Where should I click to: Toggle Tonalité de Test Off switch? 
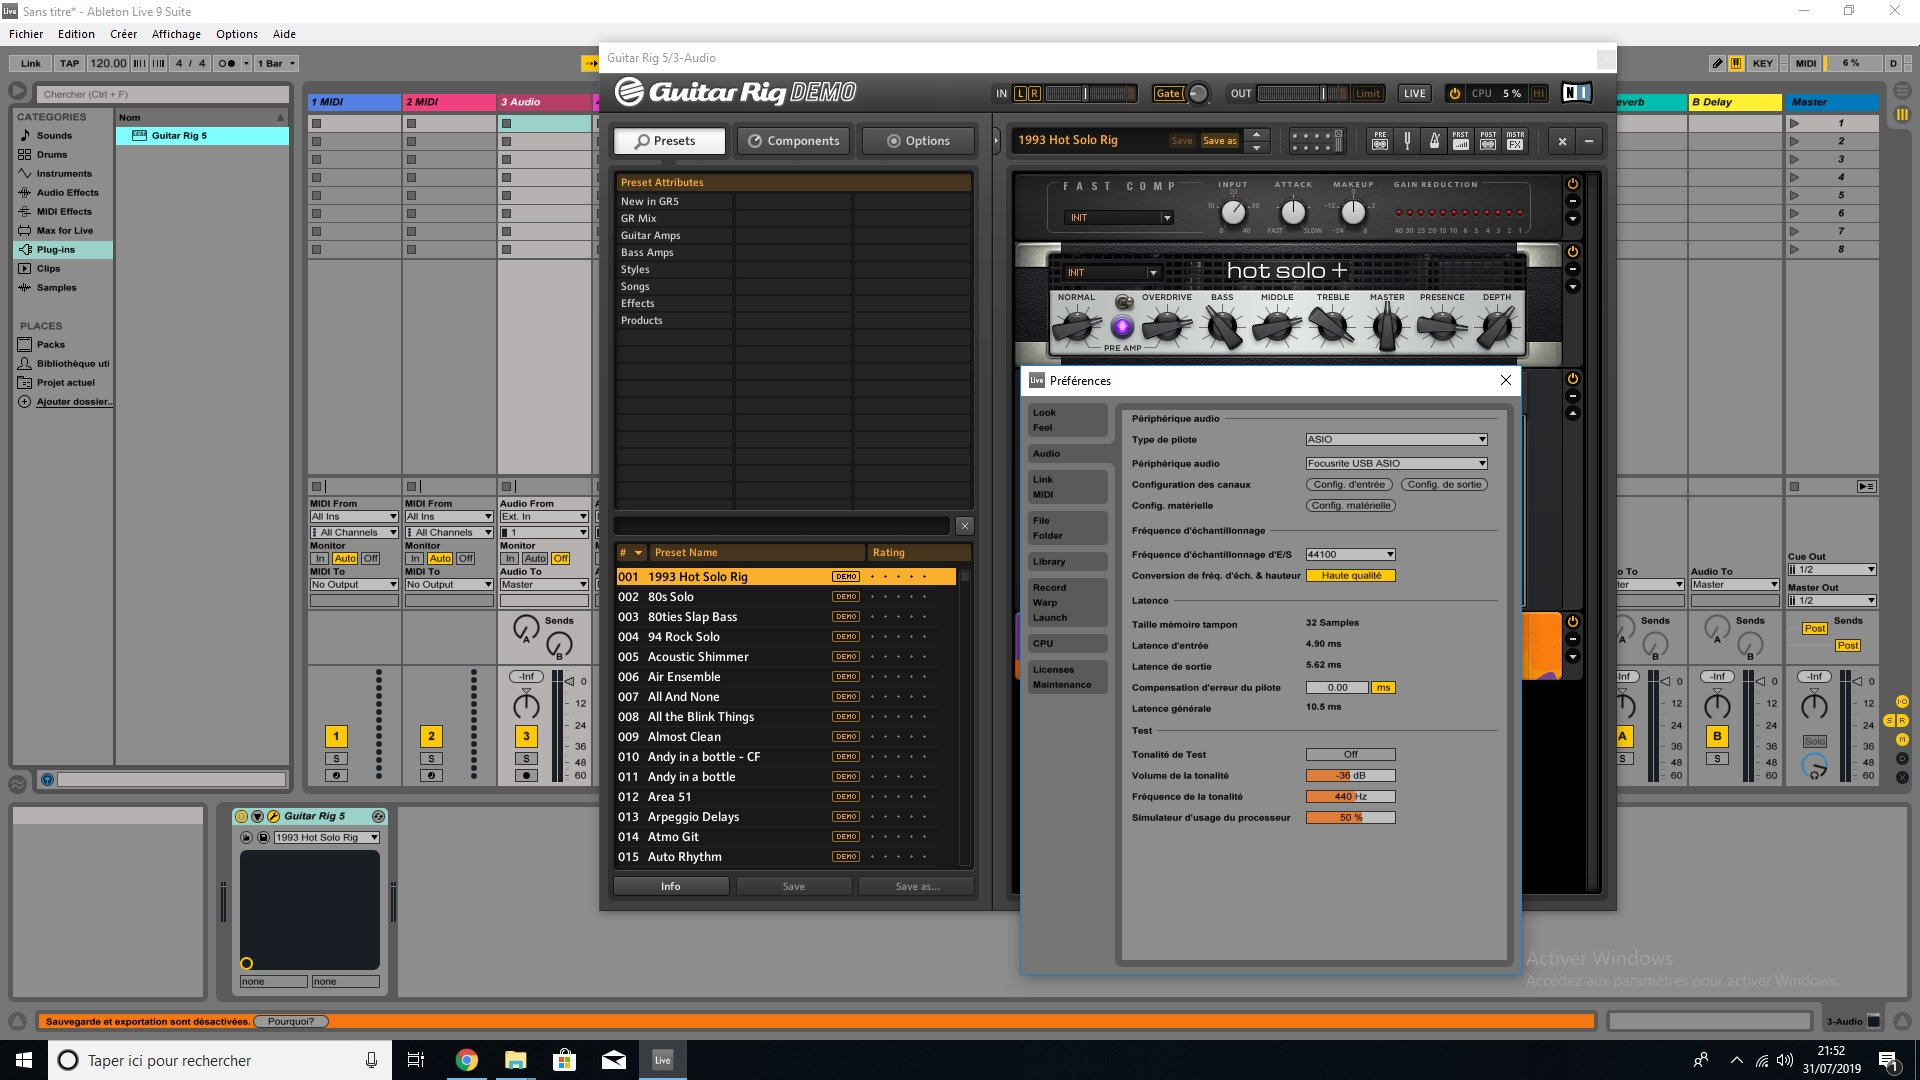click(1350, 755)
